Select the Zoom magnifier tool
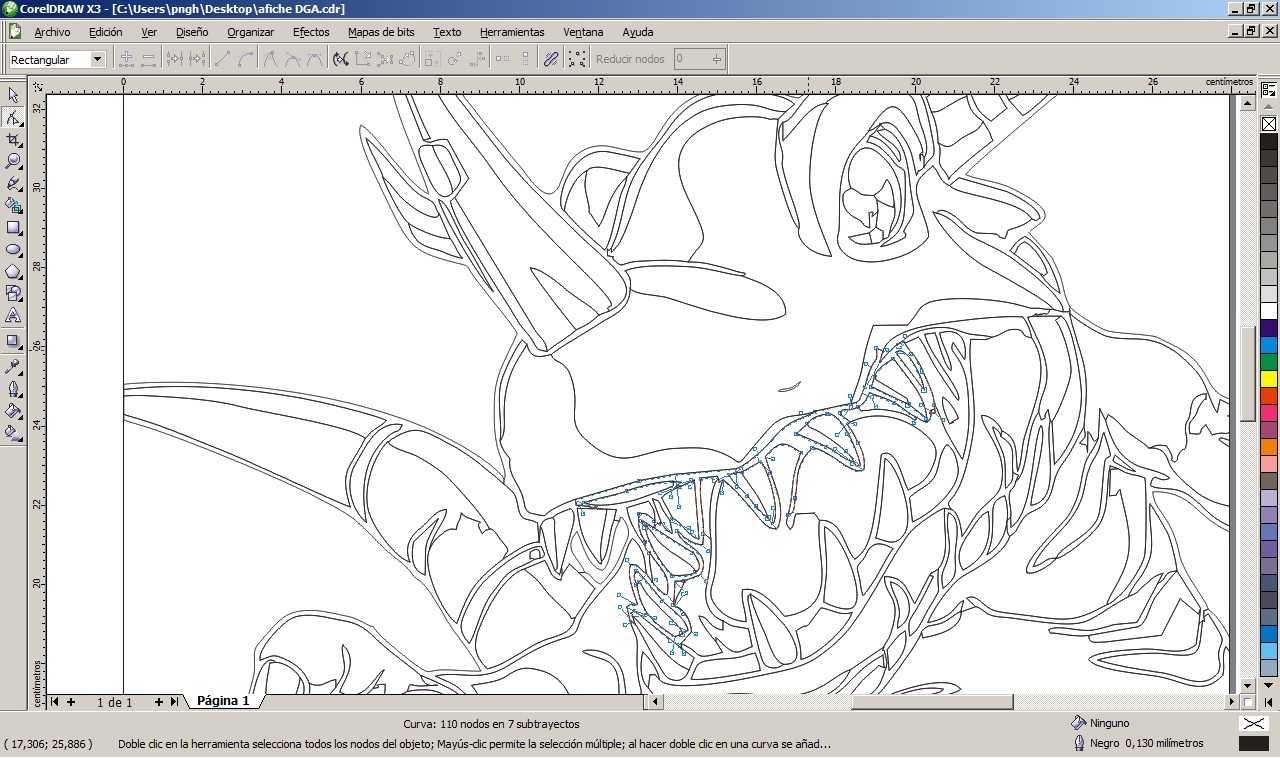 coord(13,161)
